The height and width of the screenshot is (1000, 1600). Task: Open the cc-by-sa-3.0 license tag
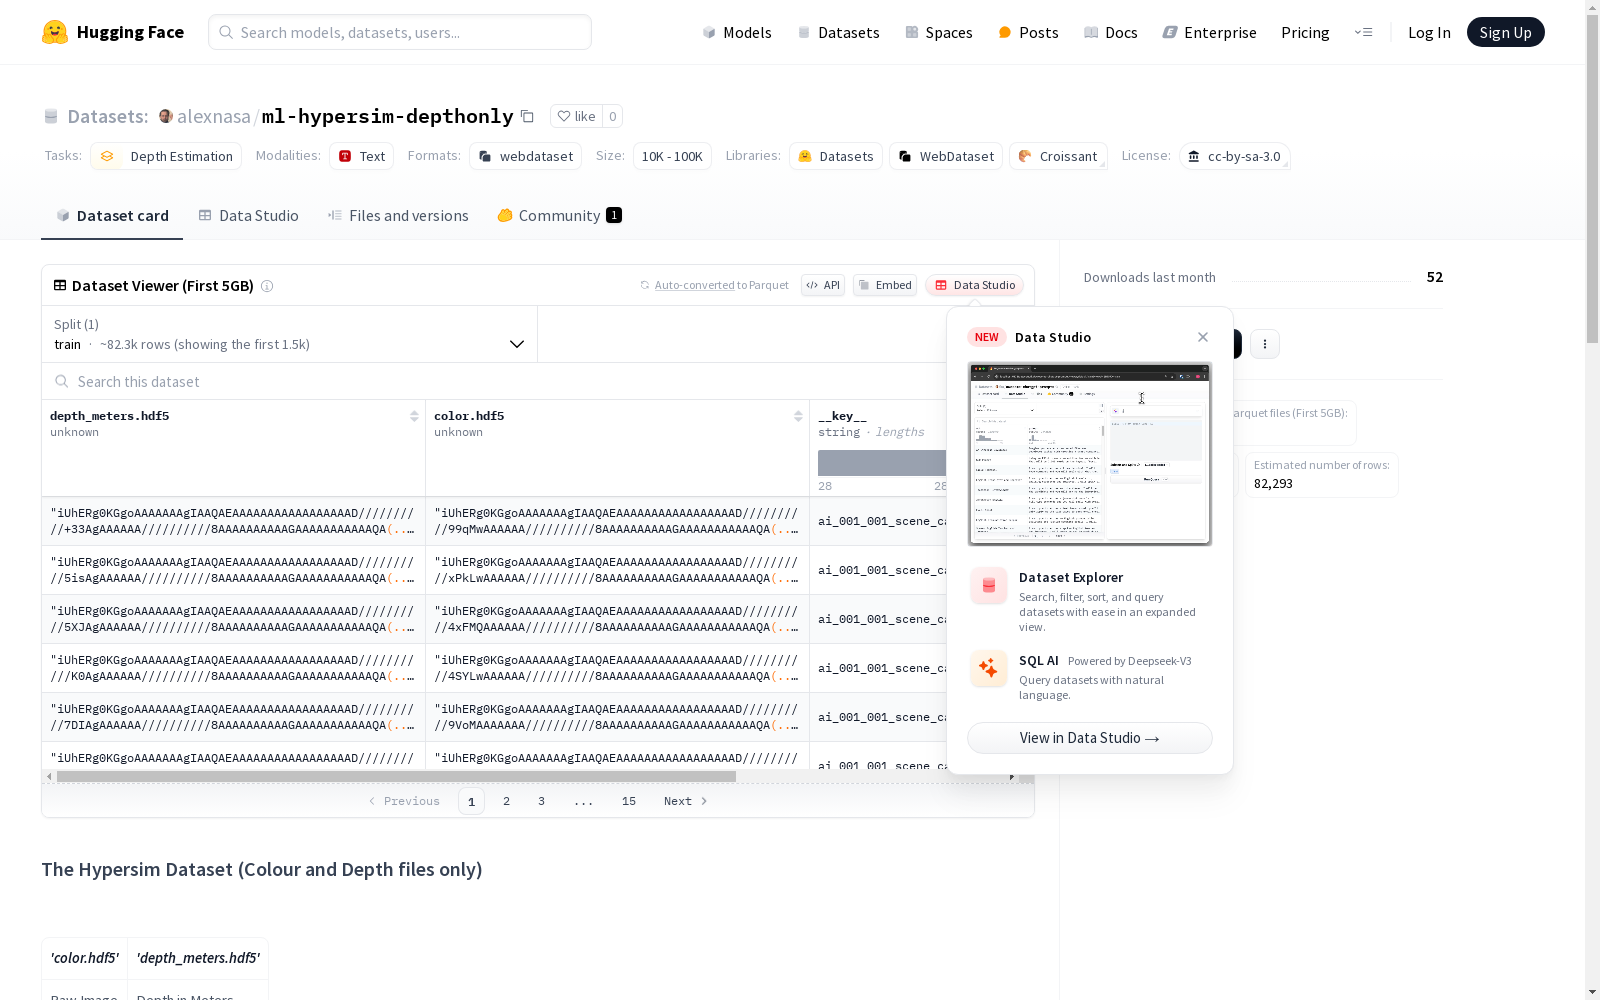tap(1234, 156)
